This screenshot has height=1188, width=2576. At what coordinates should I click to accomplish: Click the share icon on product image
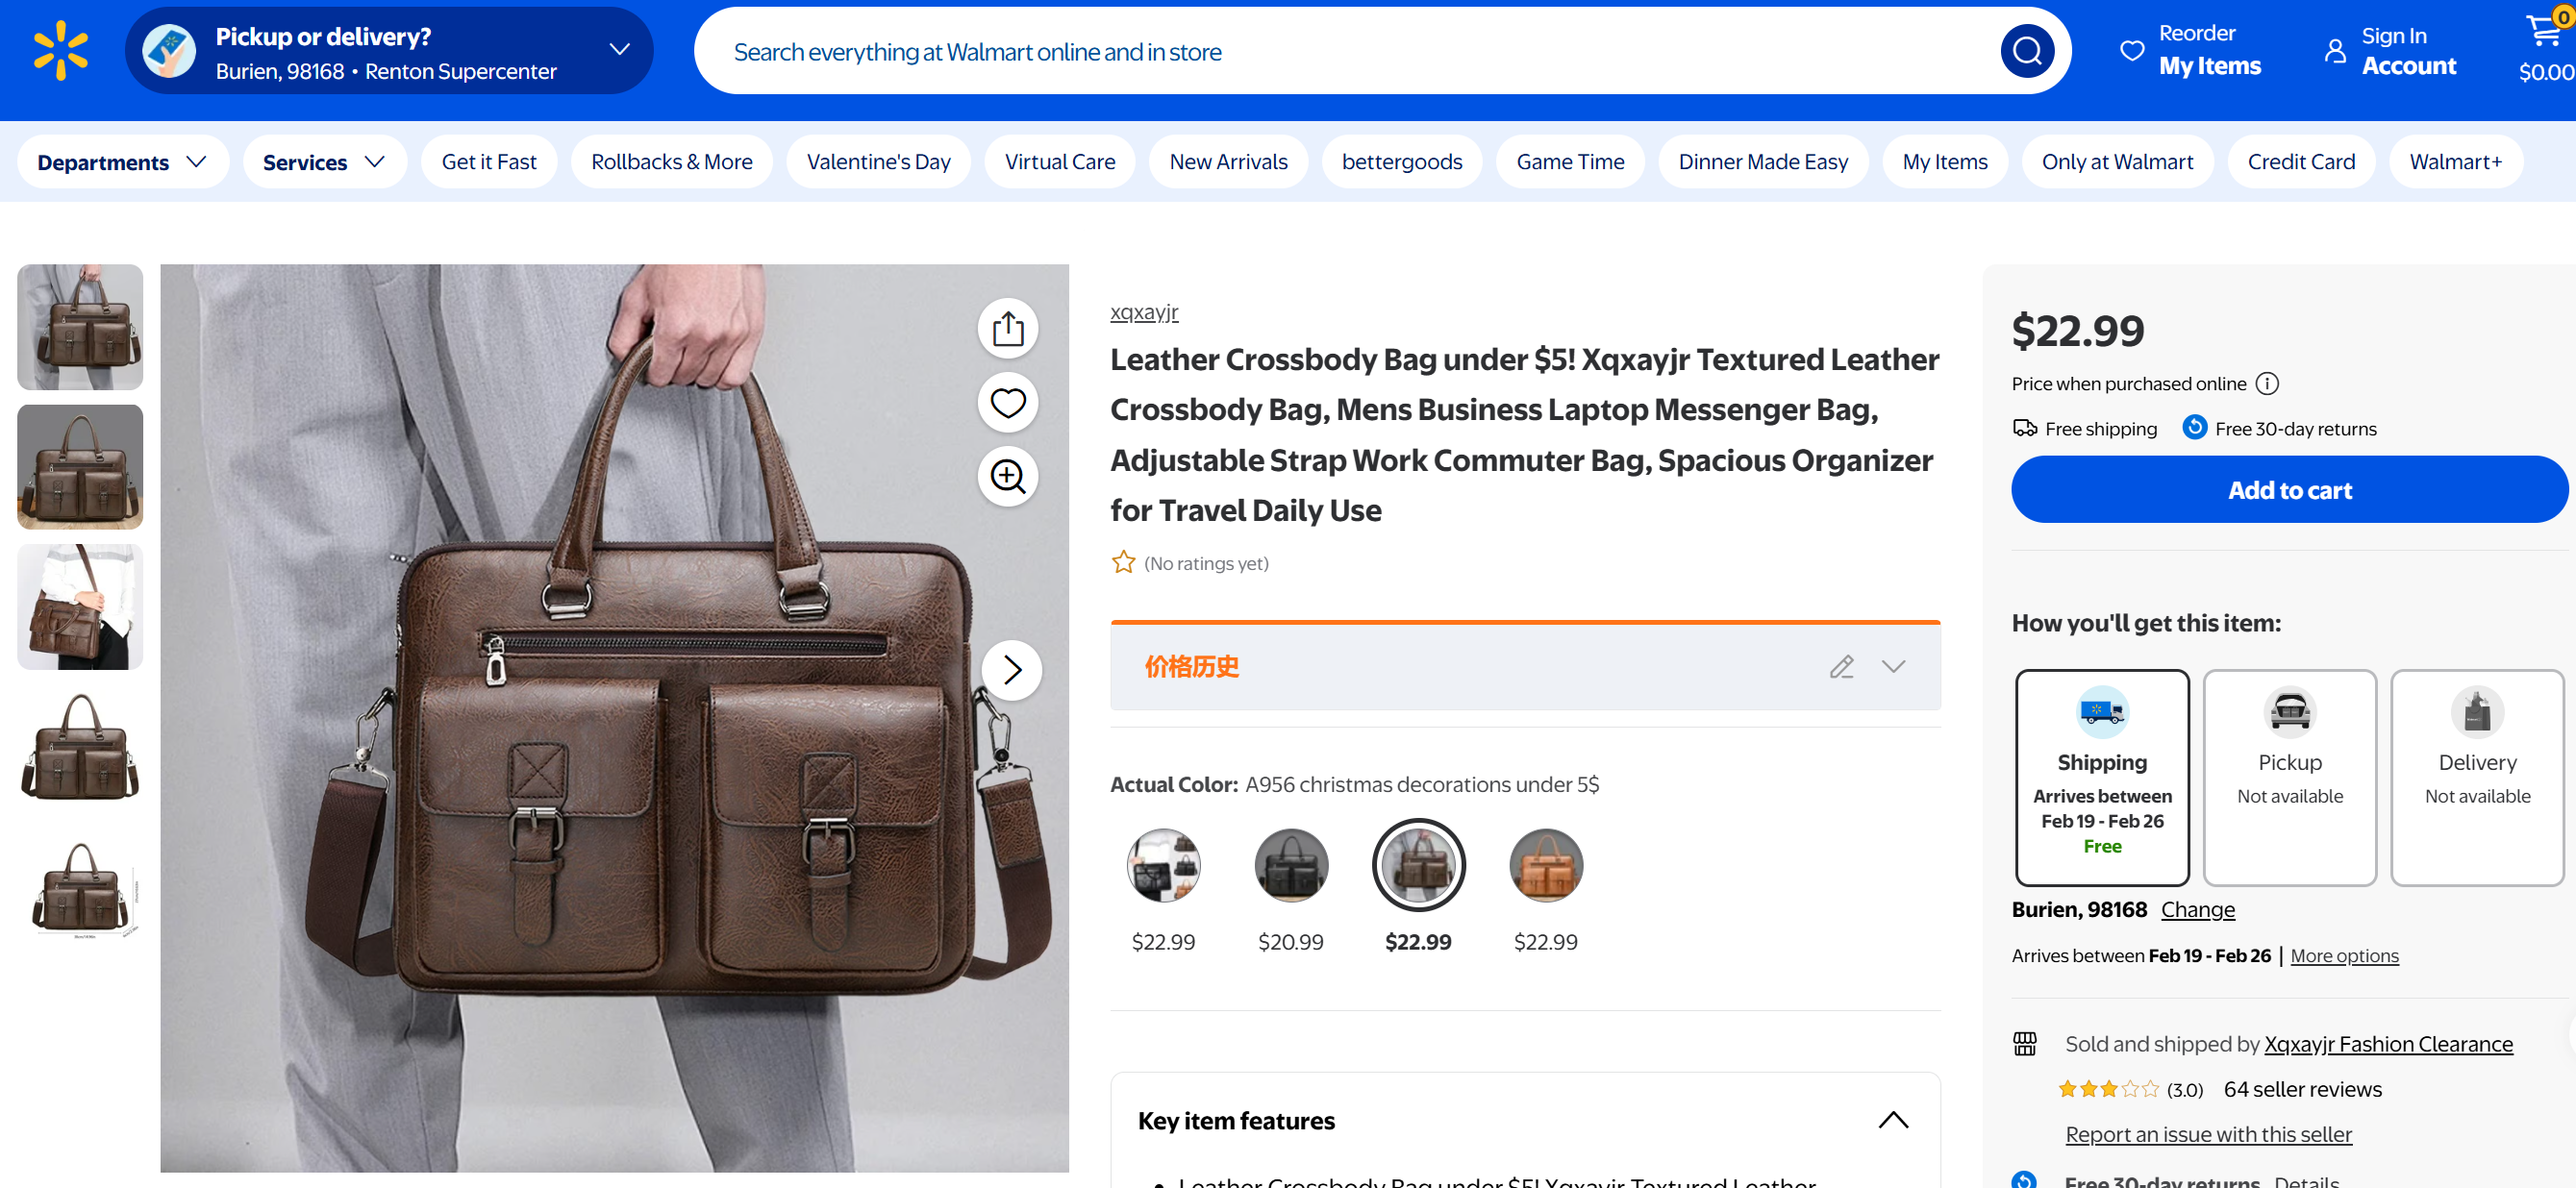[1007, 329]
